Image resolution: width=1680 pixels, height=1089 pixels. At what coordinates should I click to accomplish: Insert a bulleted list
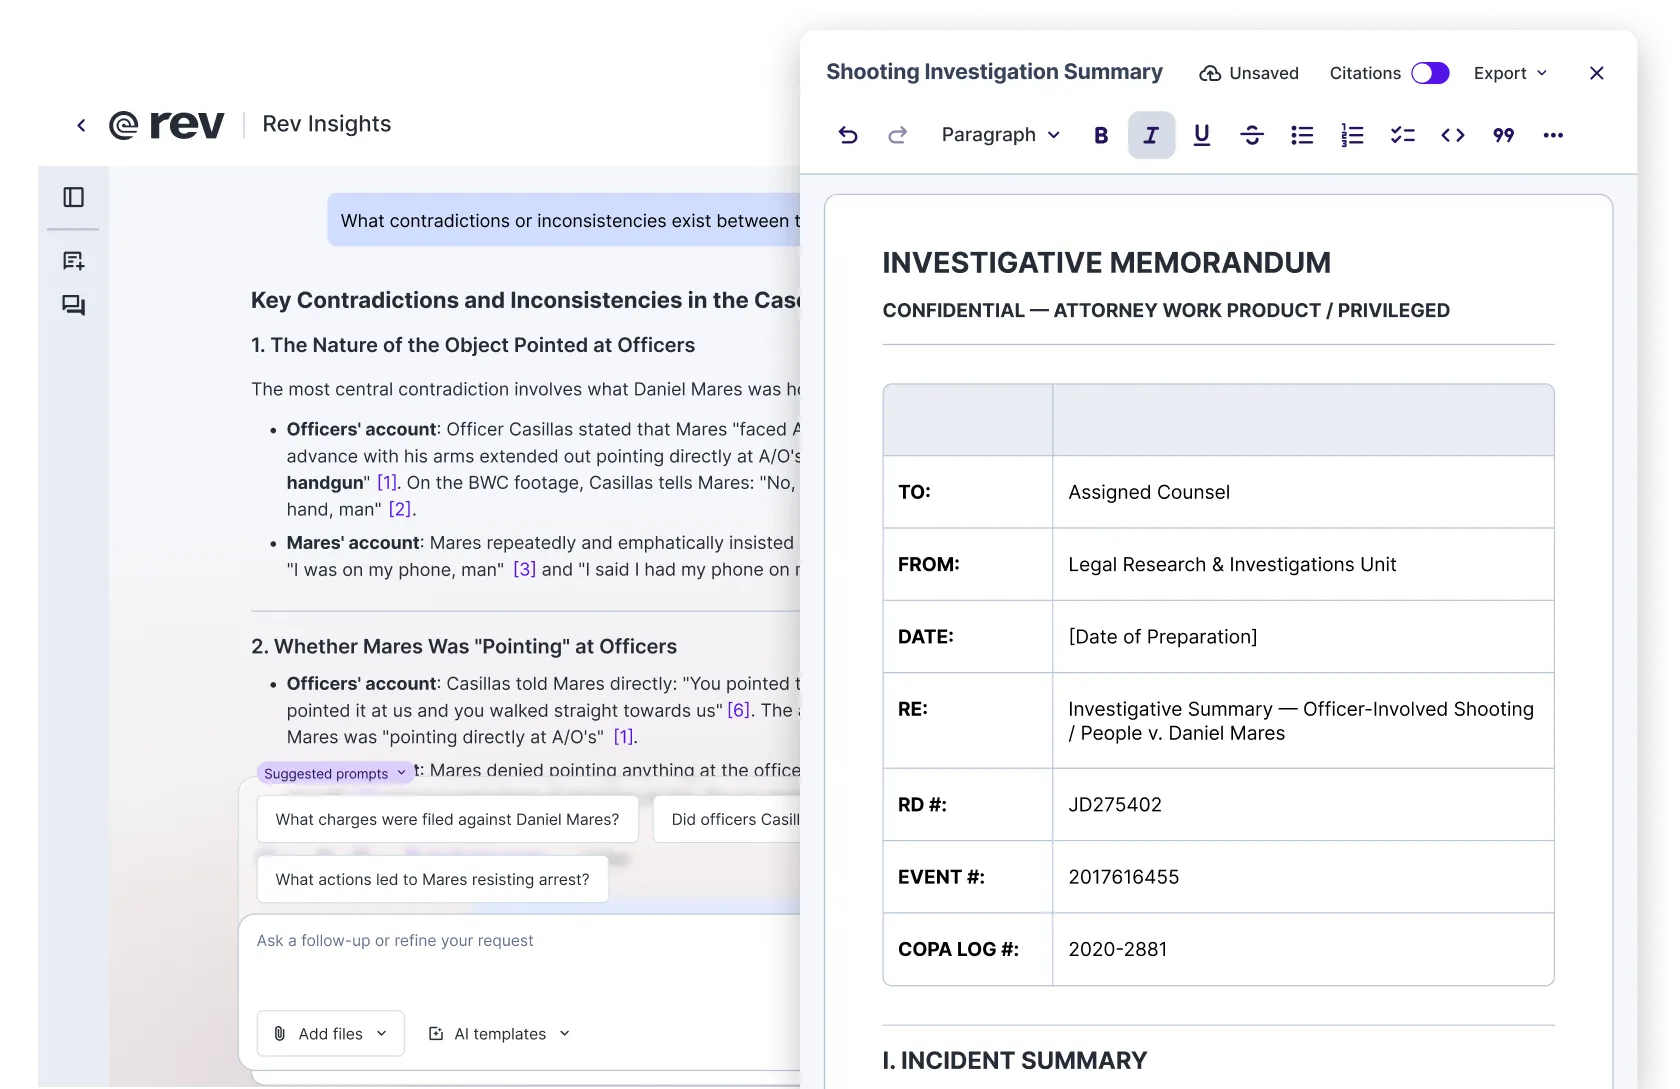[x=1302, y=135]
